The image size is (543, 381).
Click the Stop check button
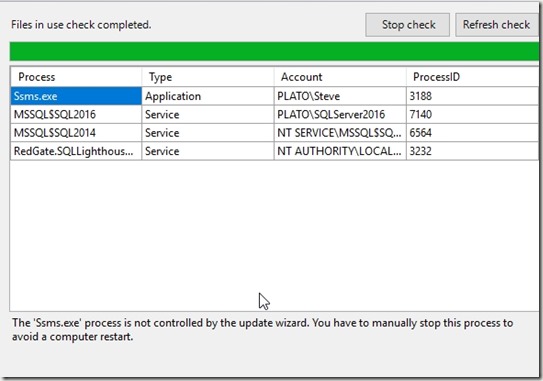pos(407,25)
